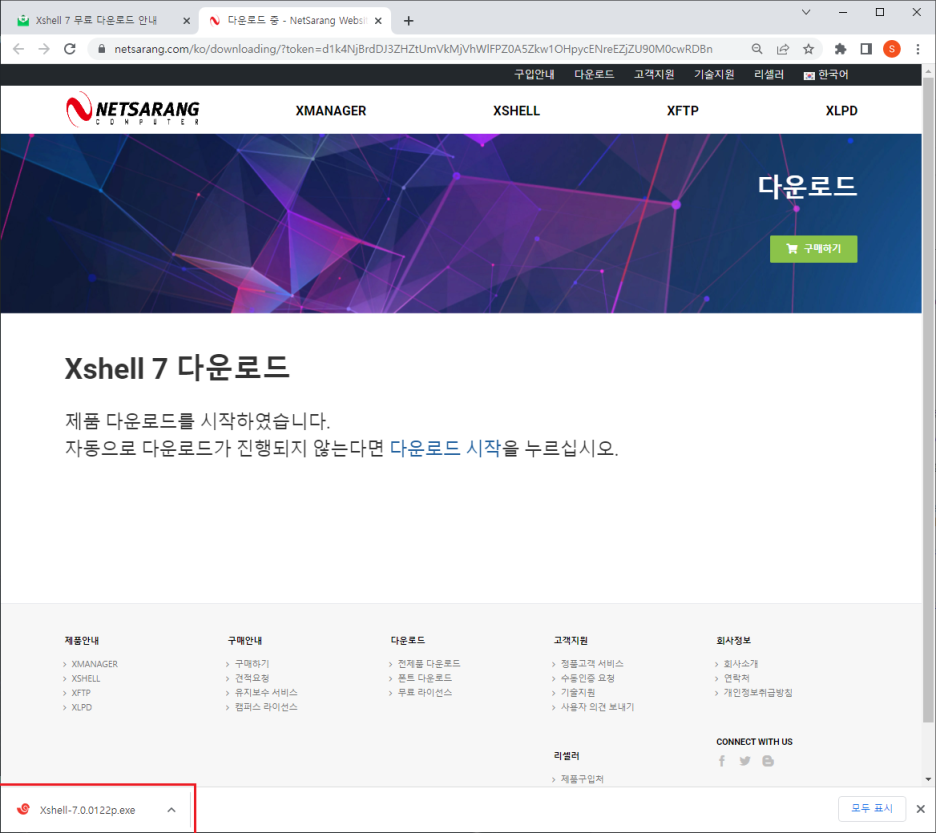
Task: Click the Twitter icon under CONNECT WITH US
Action: pyautogui.click(x=745, y=761)
